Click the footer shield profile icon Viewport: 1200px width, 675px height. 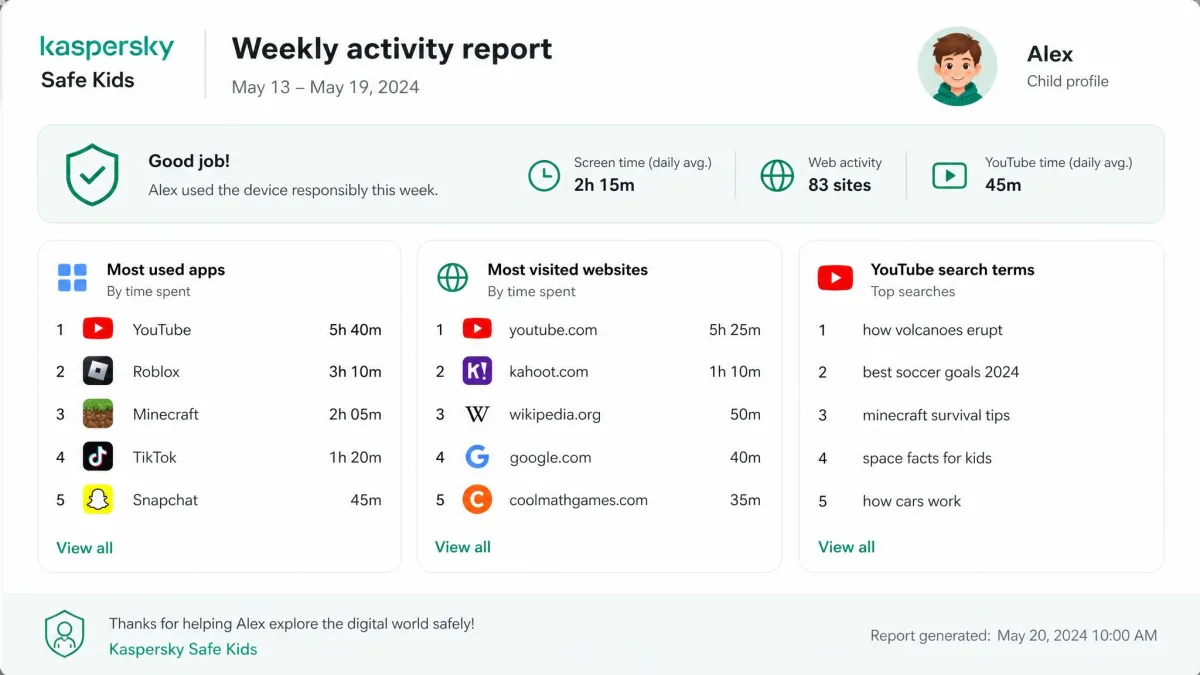[x=65, y=635]
